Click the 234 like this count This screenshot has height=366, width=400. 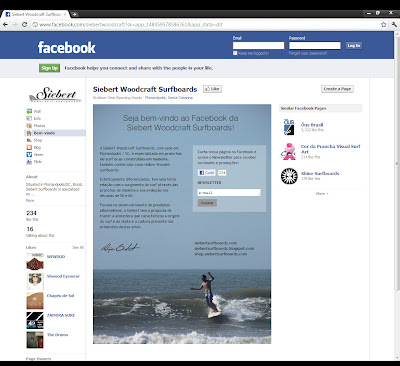(32, 216)
